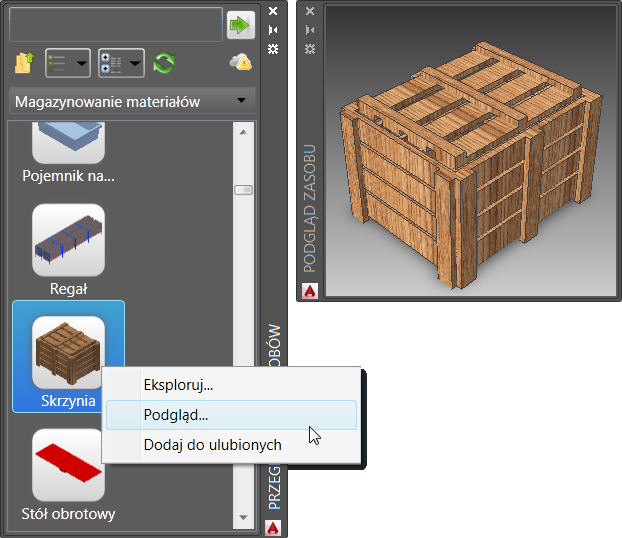This screenshot has height=538, width=622.
Task: Click the cloud warning icon
Action: (240, 62)
